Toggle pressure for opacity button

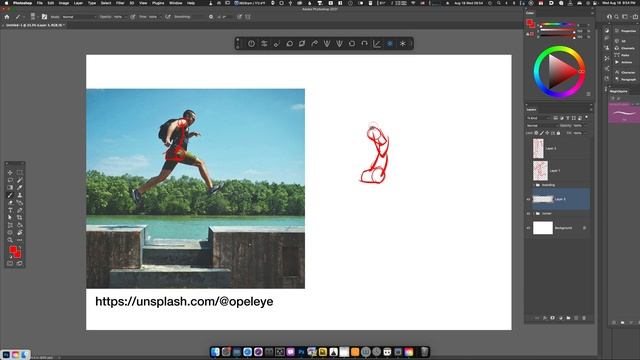[x=133, y=17]
